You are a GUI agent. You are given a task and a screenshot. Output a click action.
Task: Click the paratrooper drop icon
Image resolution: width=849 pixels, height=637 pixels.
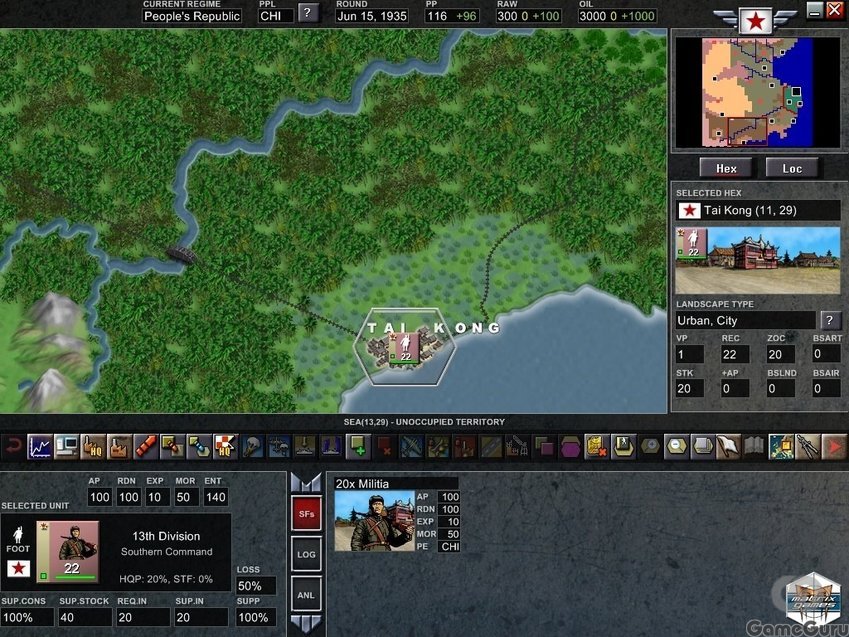pyautogui.click(x=252, y=447)
